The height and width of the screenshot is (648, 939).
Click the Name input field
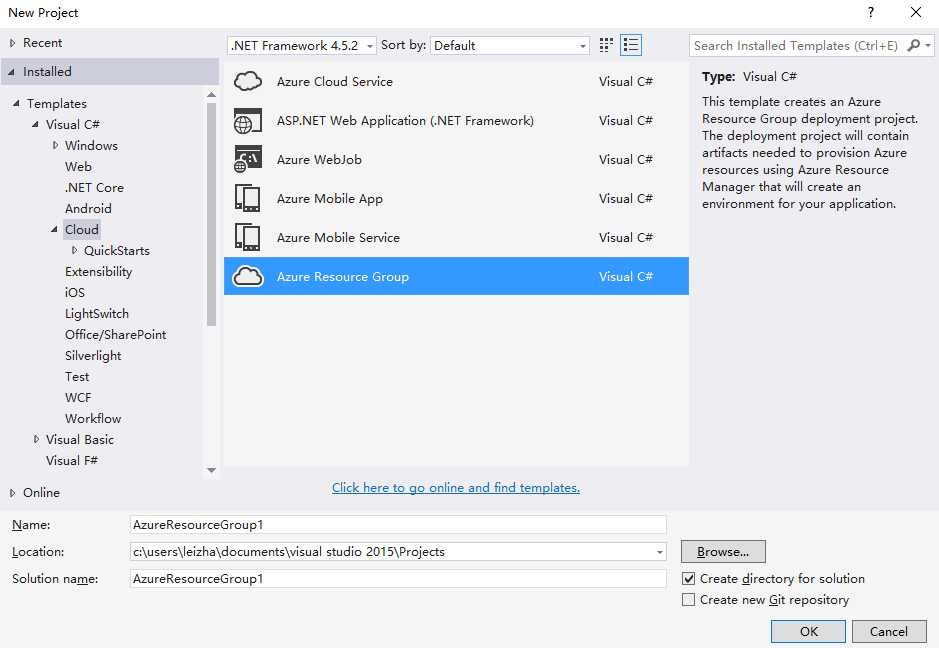point(398,525)
